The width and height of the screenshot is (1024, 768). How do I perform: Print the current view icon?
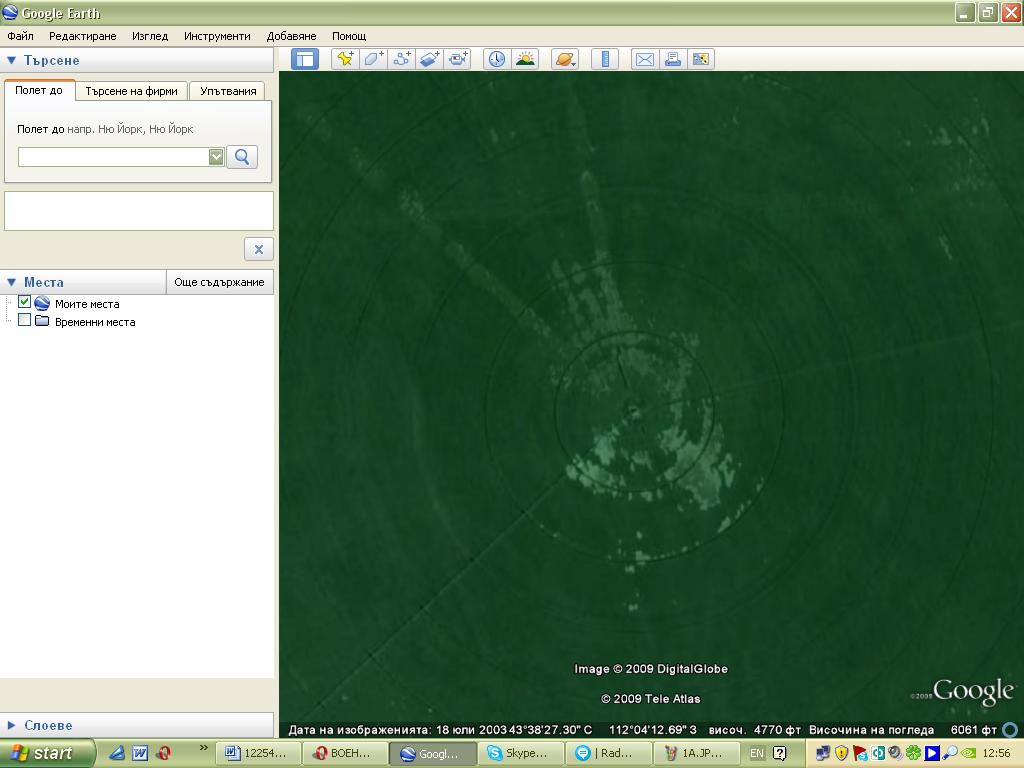(673, 59)
